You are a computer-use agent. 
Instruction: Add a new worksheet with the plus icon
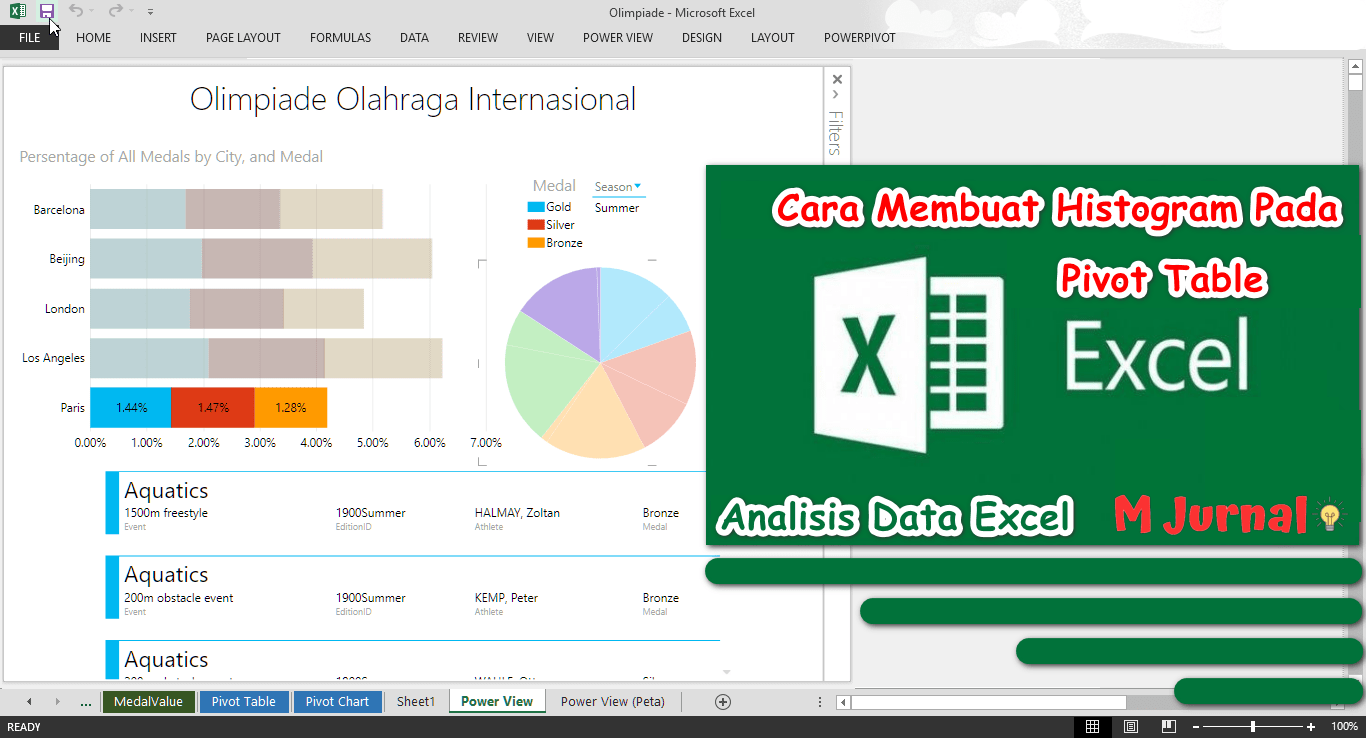tap(722, 702)
